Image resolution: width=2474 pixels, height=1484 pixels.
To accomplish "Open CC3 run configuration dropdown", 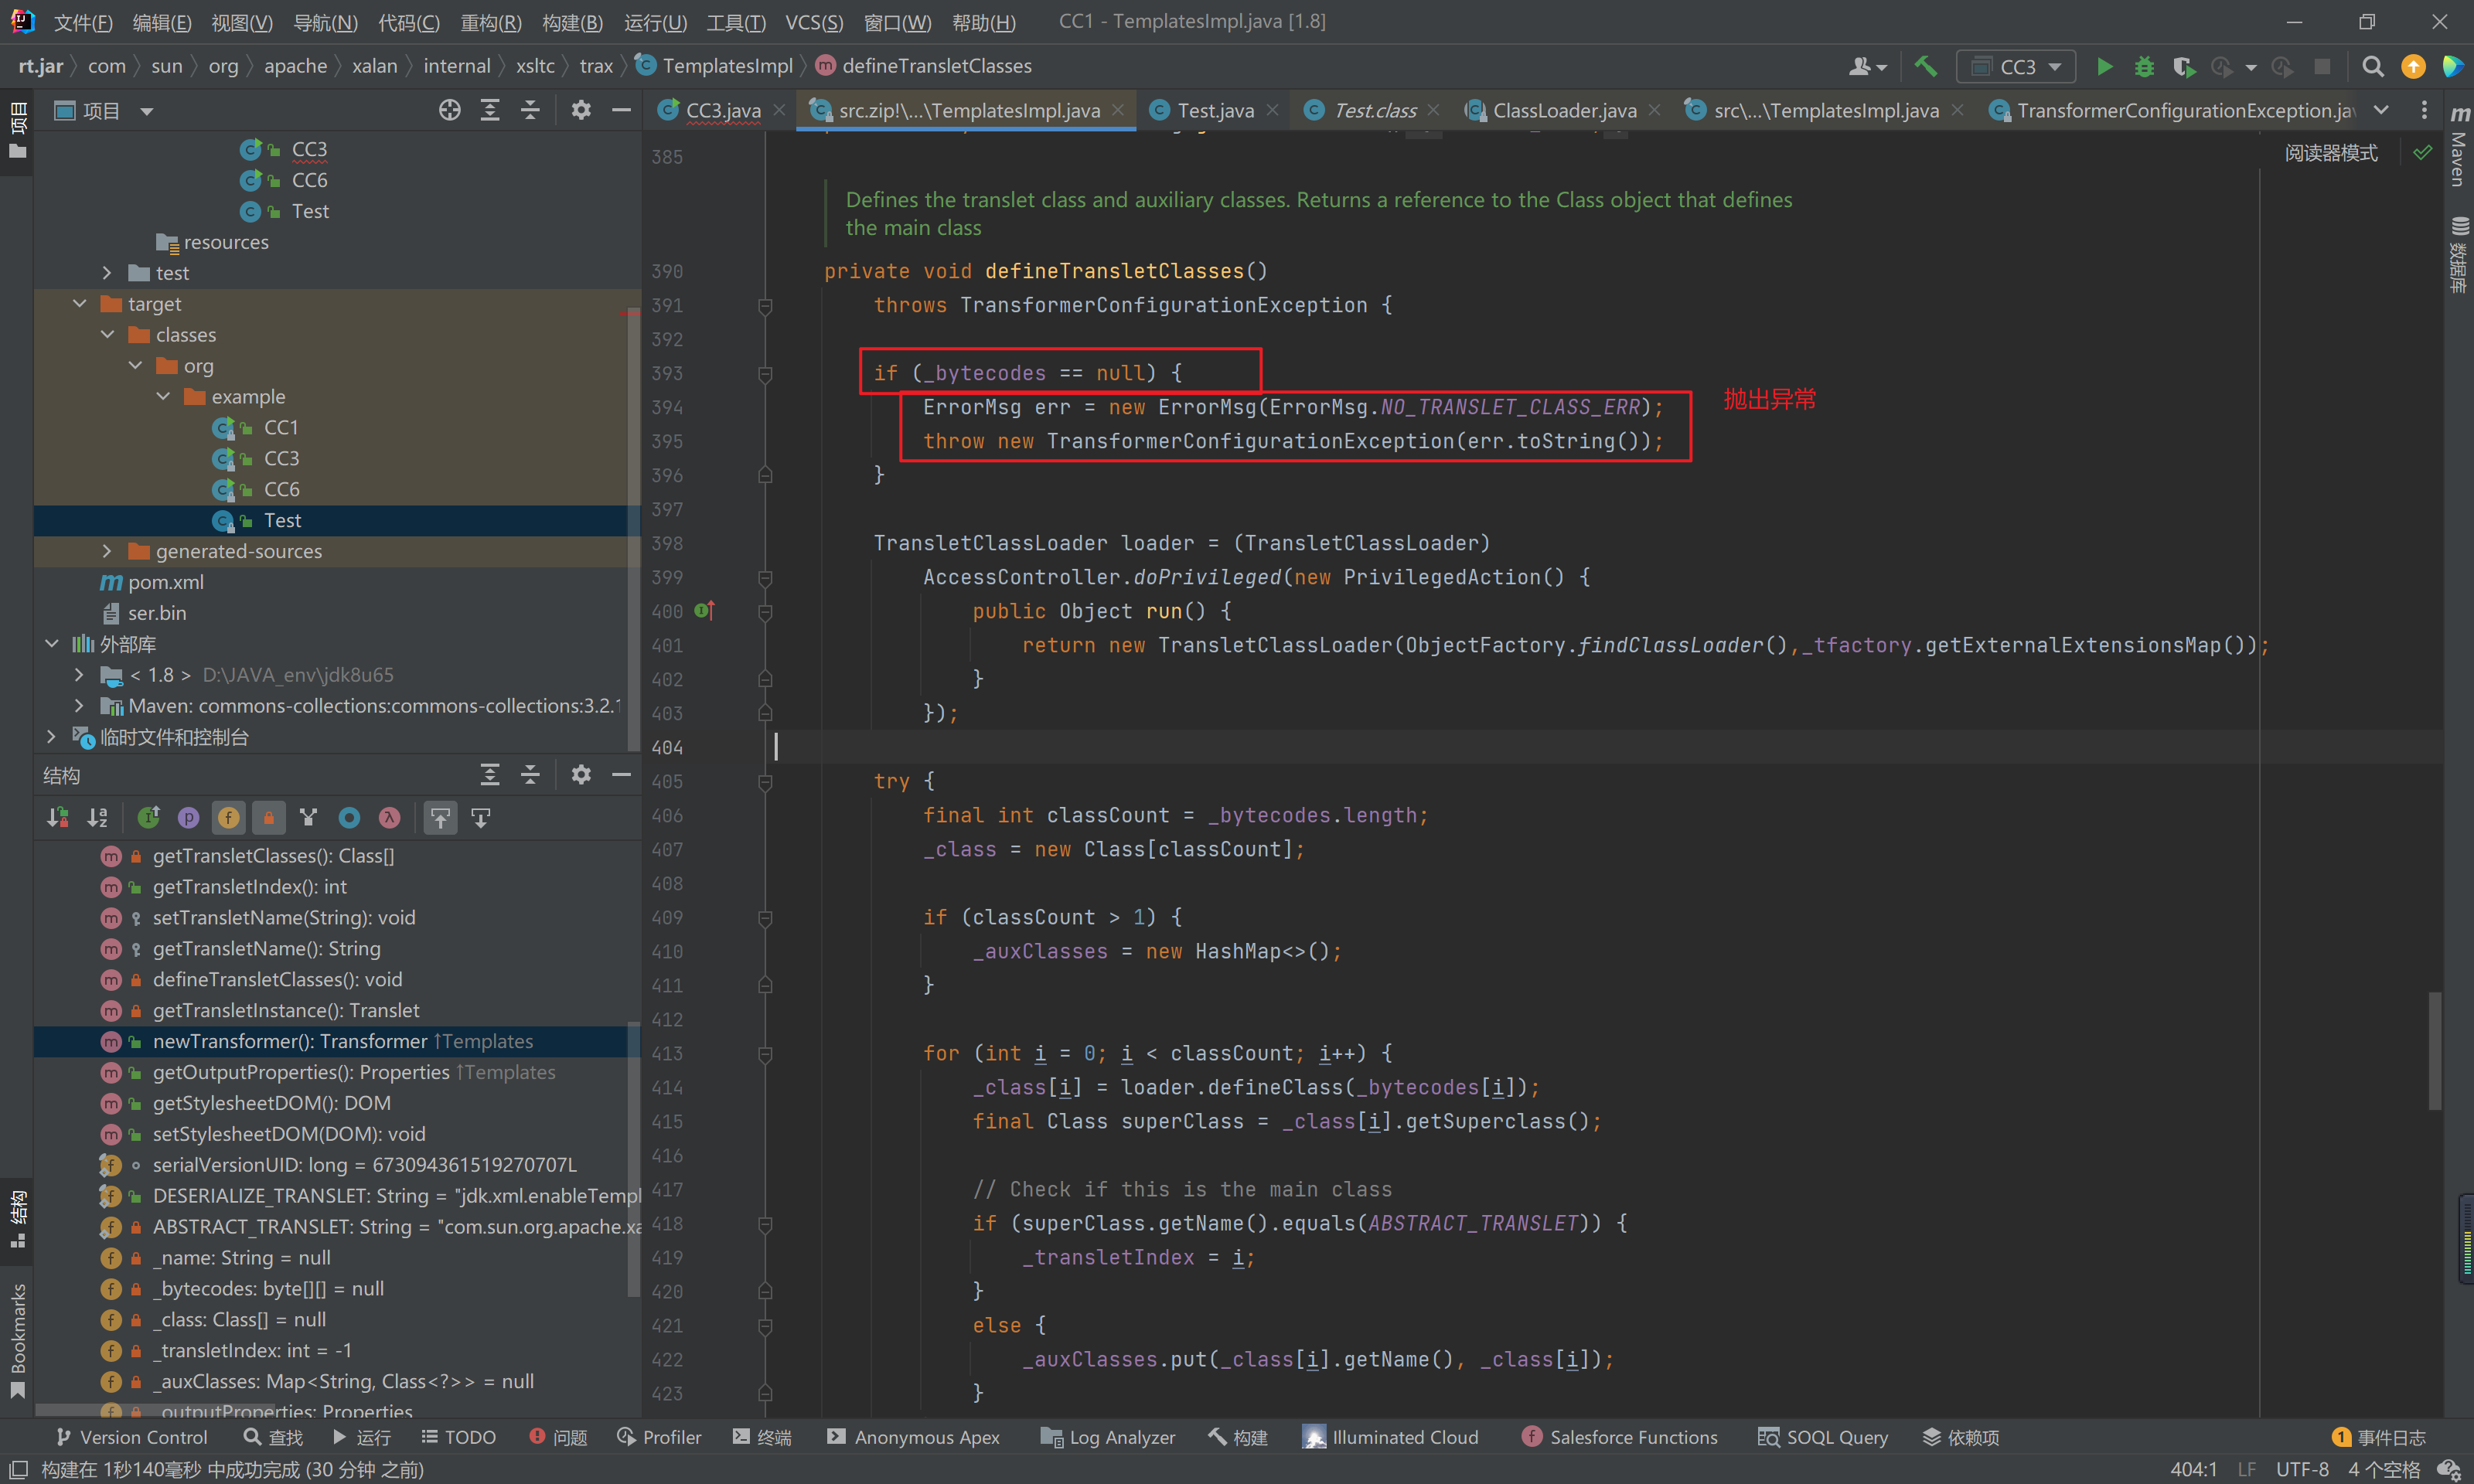I will tap(2016, 66).
